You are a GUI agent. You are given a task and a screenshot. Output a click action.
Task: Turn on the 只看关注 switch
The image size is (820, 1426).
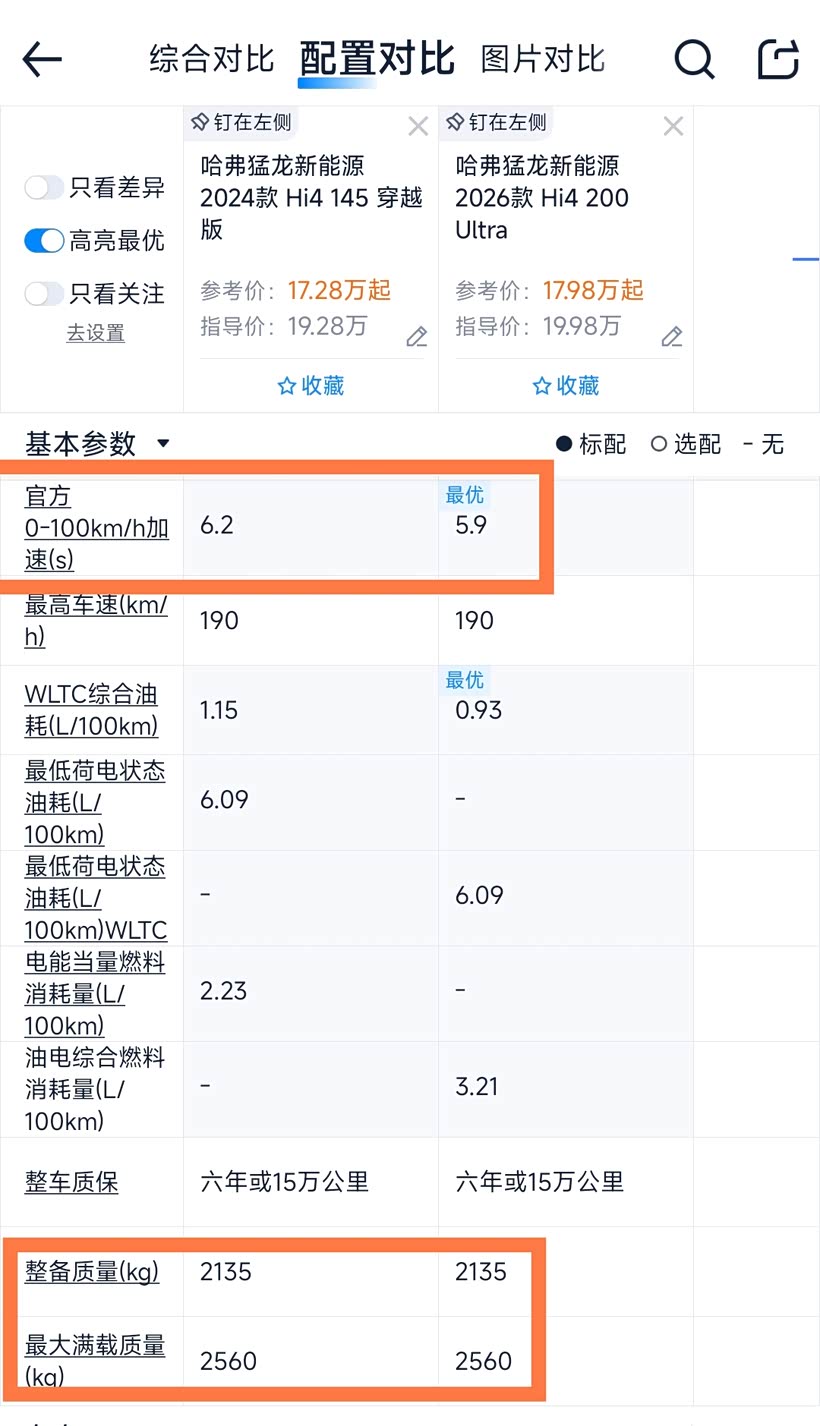pyautogui.click(x=44, y=294)
